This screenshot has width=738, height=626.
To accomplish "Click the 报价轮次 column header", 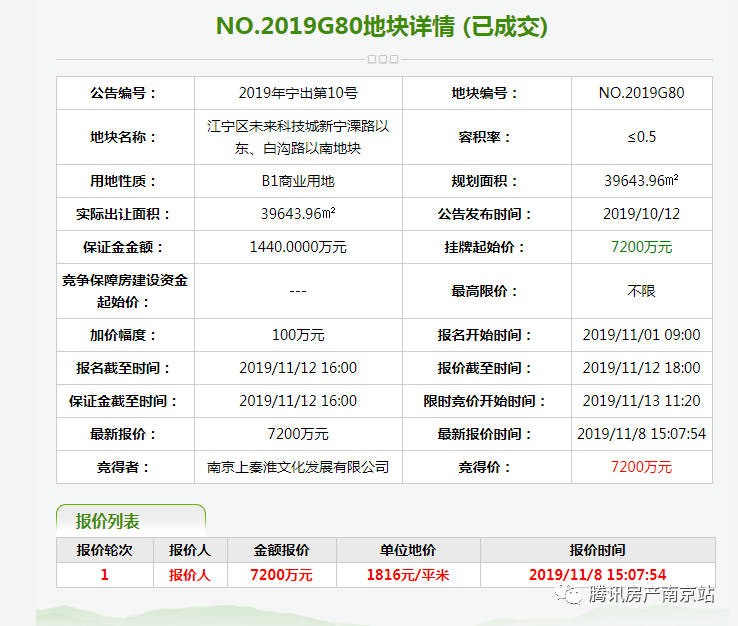I will [104, 550].
